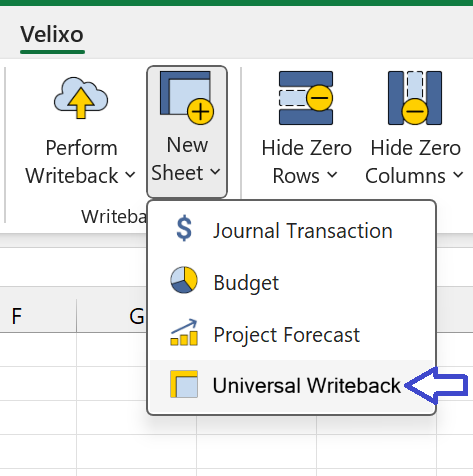Screen dimensions: 473x476
Task: Click the Hide Zero Rows icon
Action: [x=306, y=98]
